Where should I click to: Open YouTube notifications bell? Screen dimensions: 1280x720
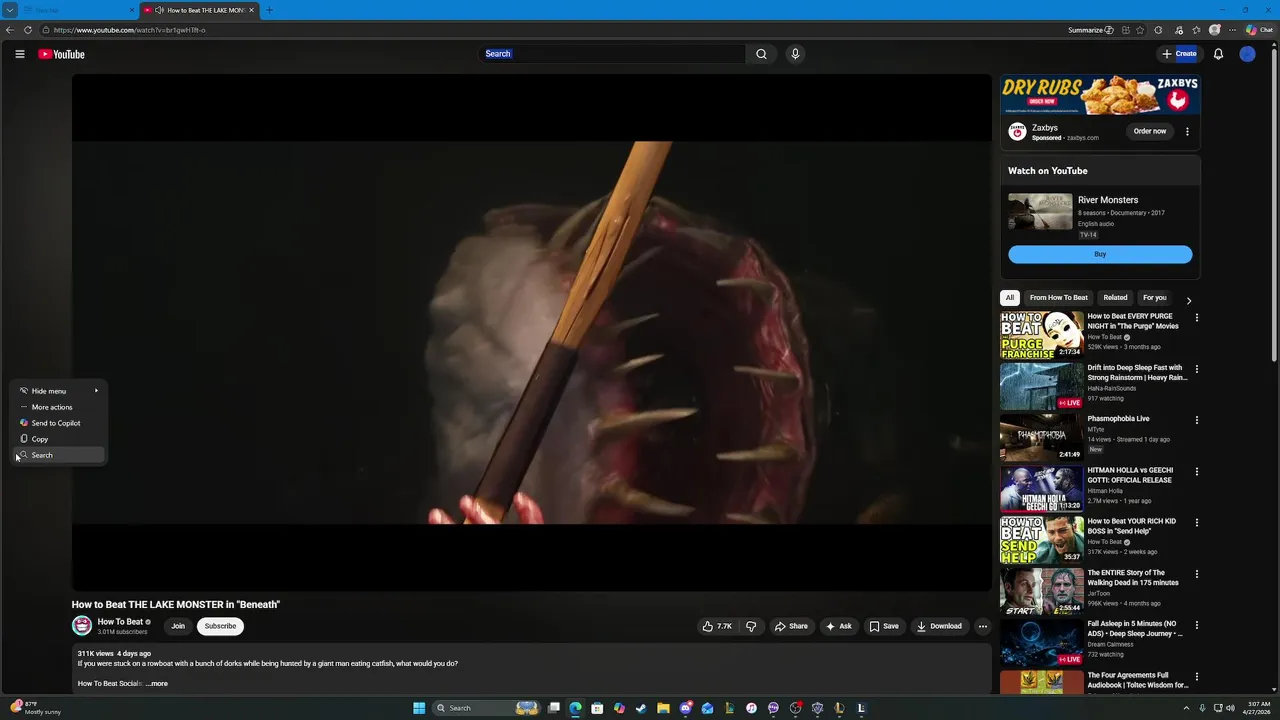click(1218, 54)
